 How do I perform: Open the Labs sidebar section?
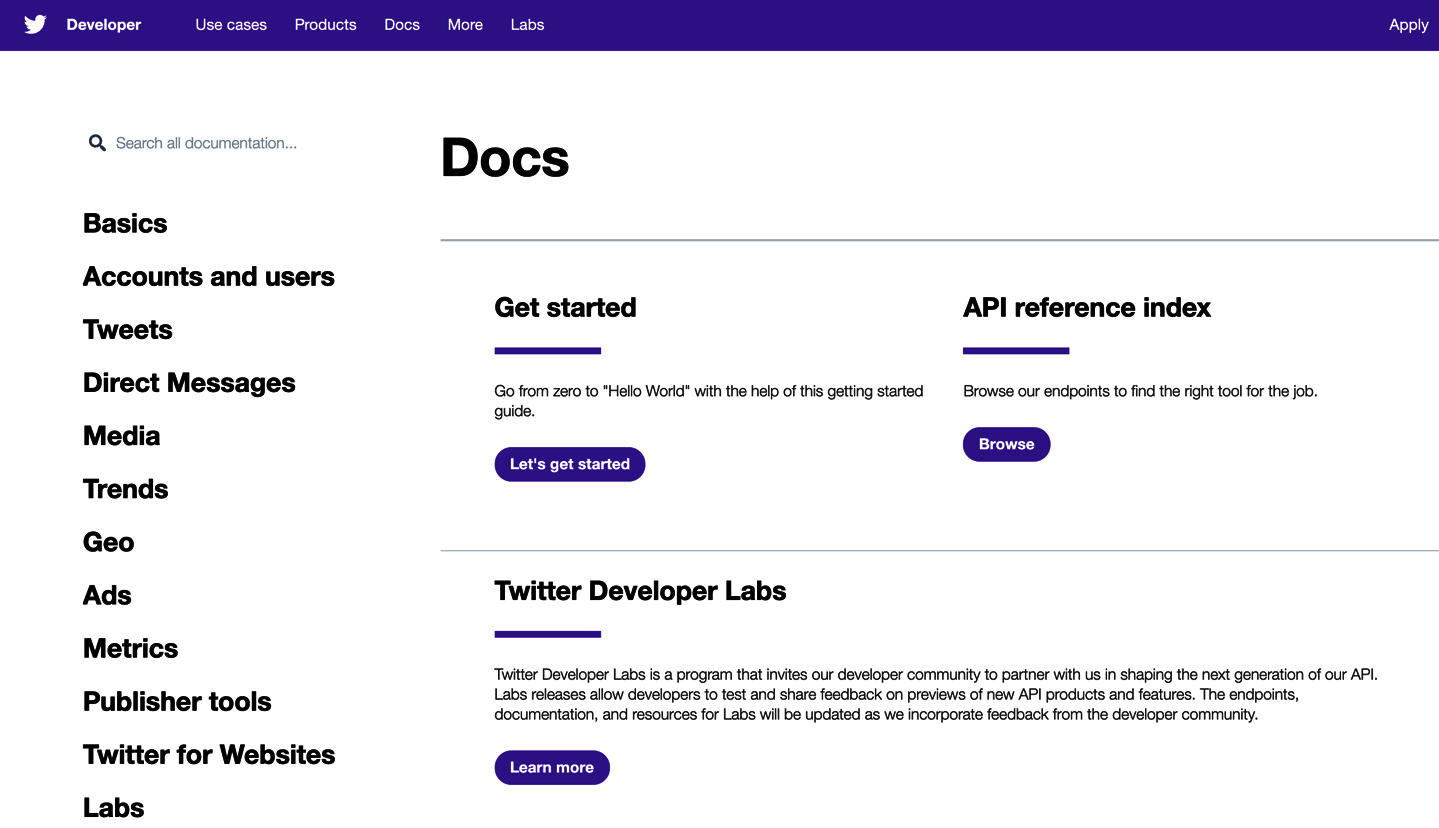(x=113, y=807)
